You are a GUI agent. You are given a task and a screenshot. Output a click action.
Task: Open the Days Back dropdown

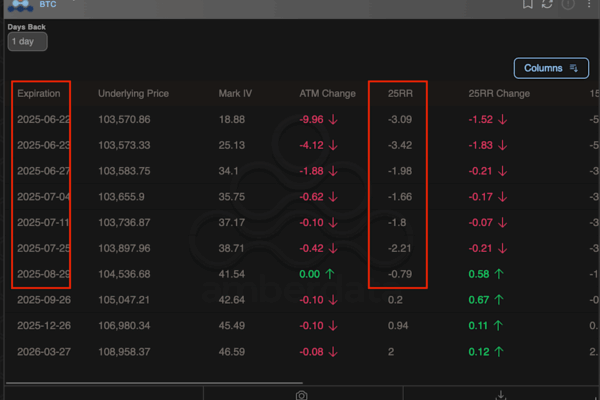tap(28, 41)
